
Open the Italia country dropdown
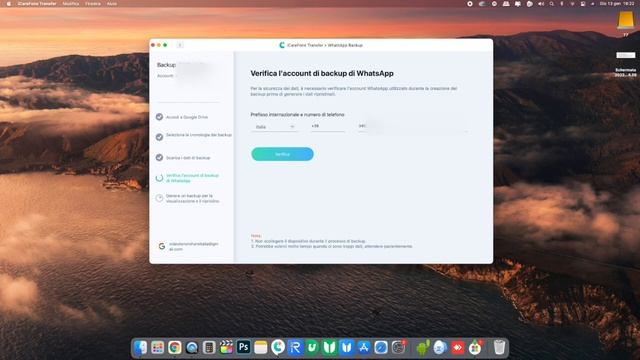point(274,127)
